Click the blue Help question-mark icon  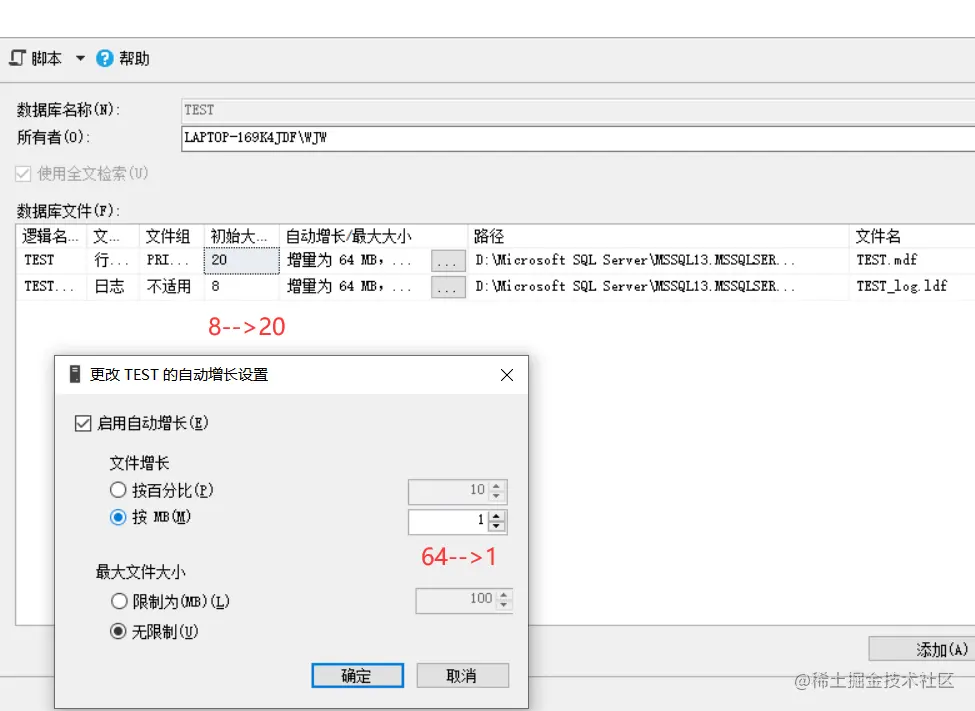click(x=104, y=58)
